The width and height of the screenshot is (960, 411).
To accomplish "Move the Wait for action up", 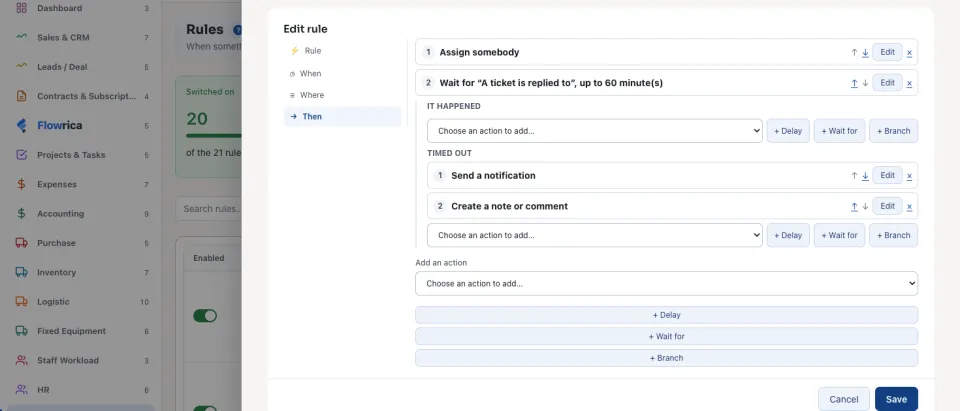I will pyautogui.click(x=854, y=83).
